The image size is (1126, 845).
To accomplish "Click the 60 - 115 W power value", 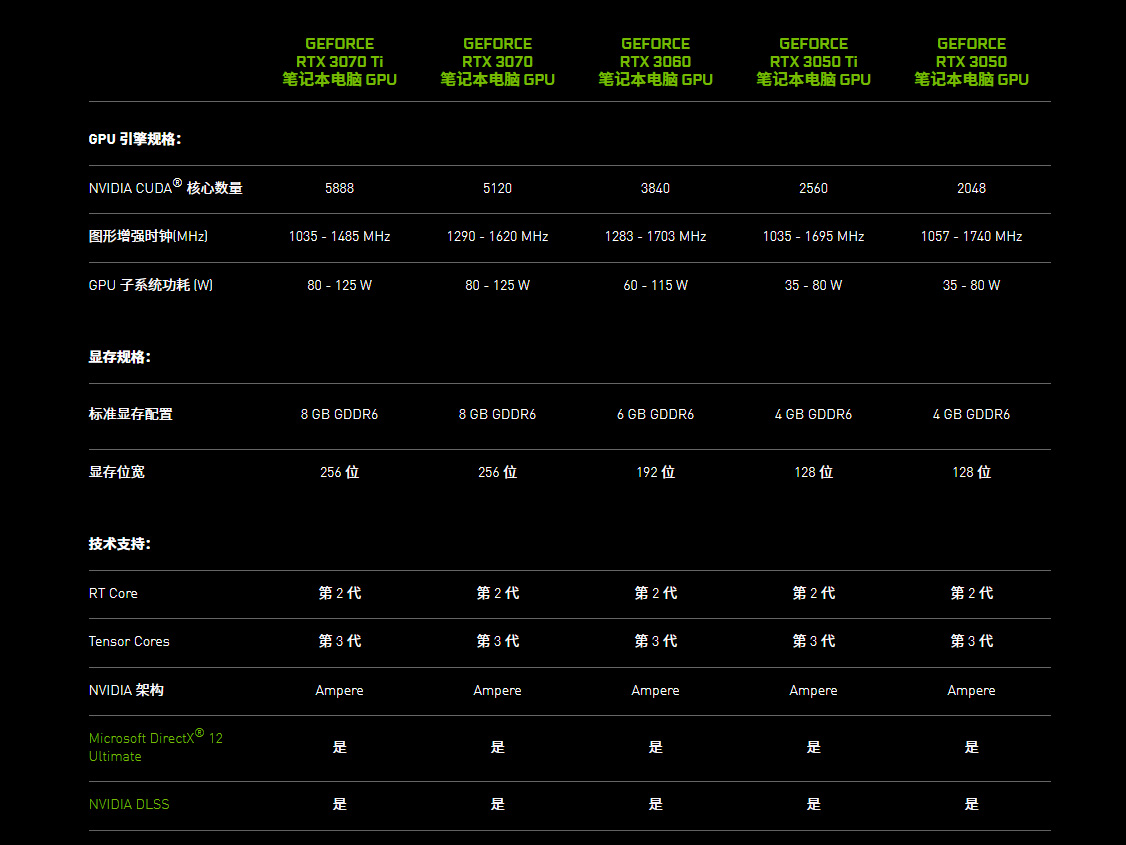I will pyautogui.click(x=656, y=285).
